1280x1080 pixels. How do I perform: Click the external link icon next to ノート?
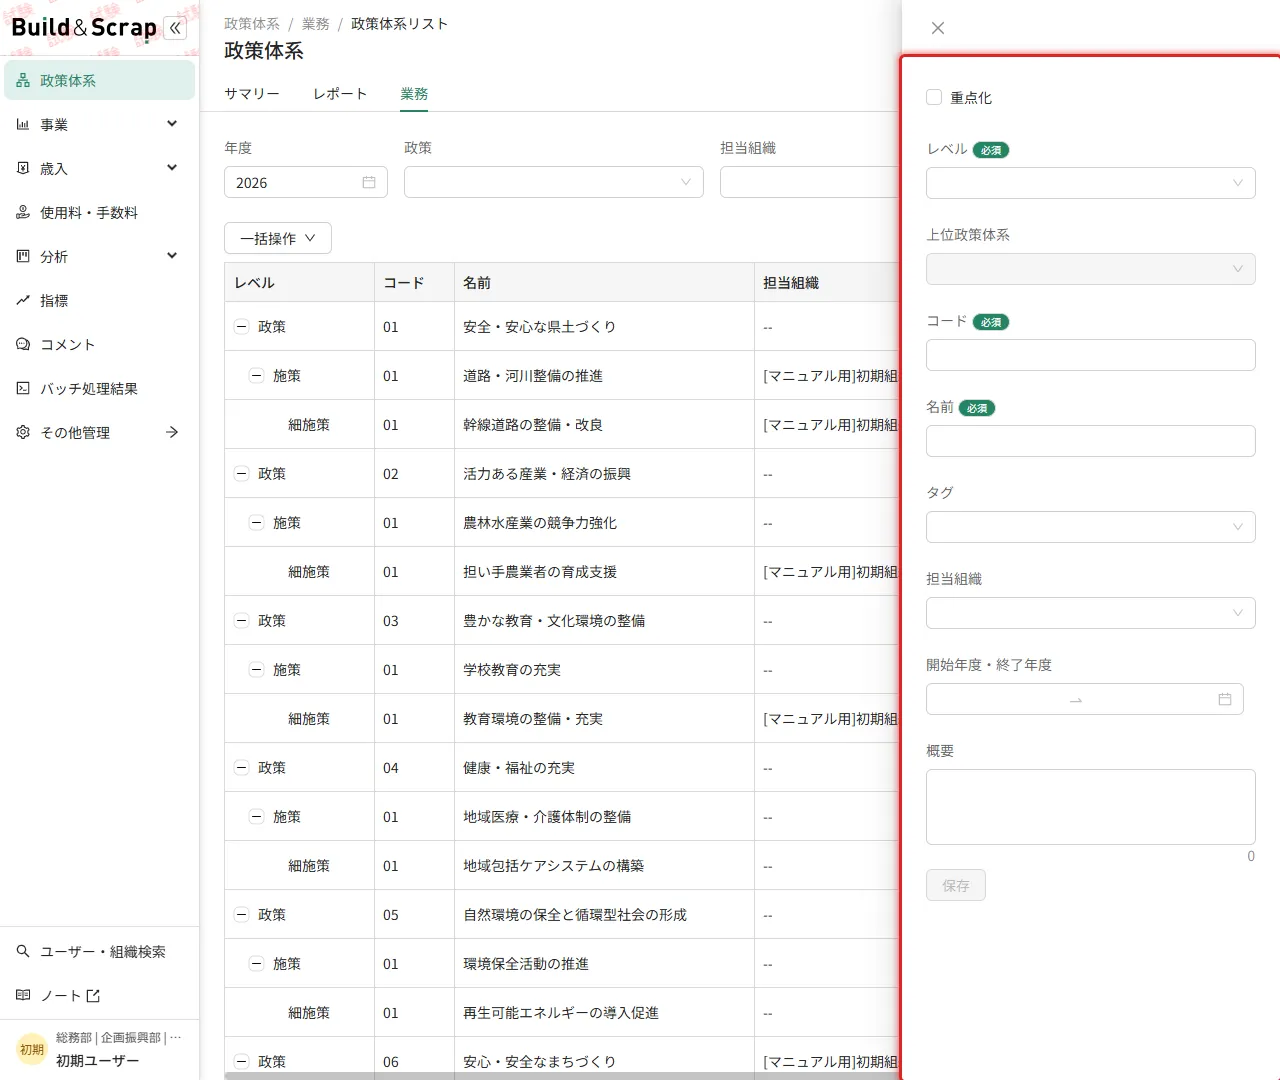coord(93,996)
